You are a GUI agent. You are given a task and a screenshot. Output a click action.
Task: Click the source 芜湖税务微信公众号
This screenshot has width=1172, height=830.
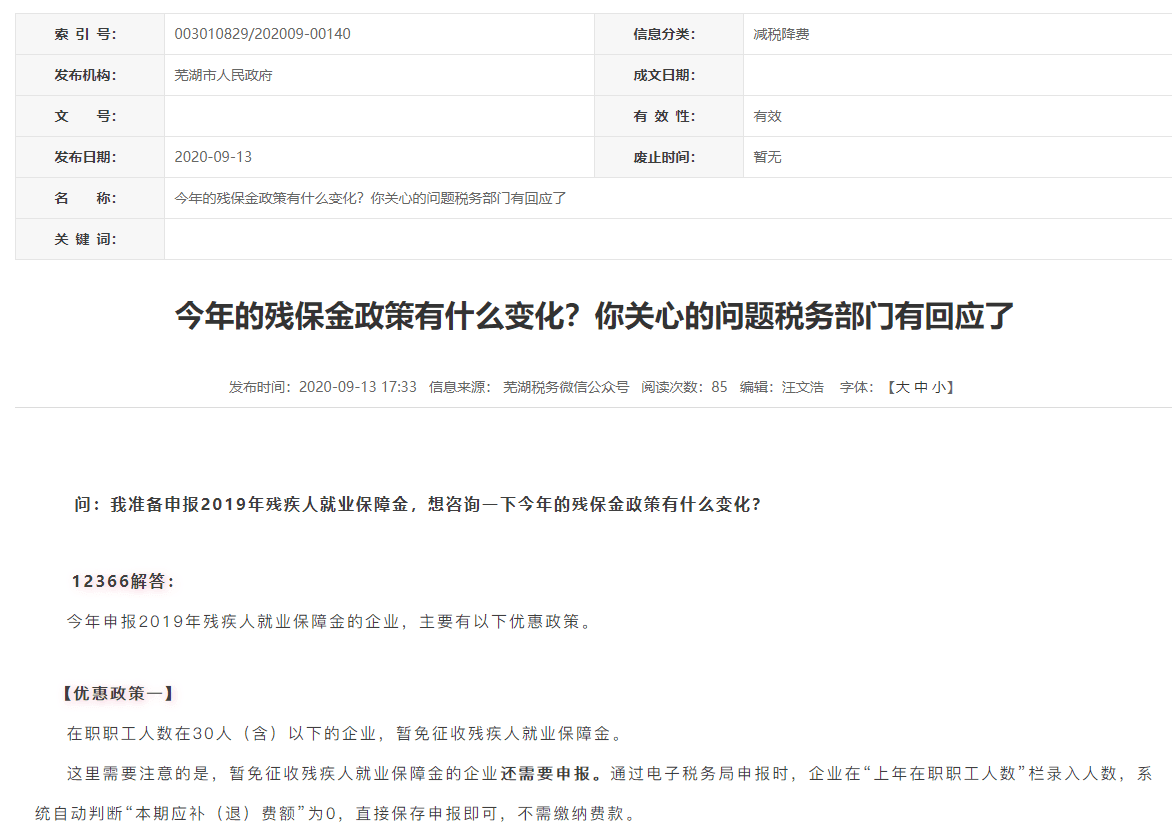[565, 387]
